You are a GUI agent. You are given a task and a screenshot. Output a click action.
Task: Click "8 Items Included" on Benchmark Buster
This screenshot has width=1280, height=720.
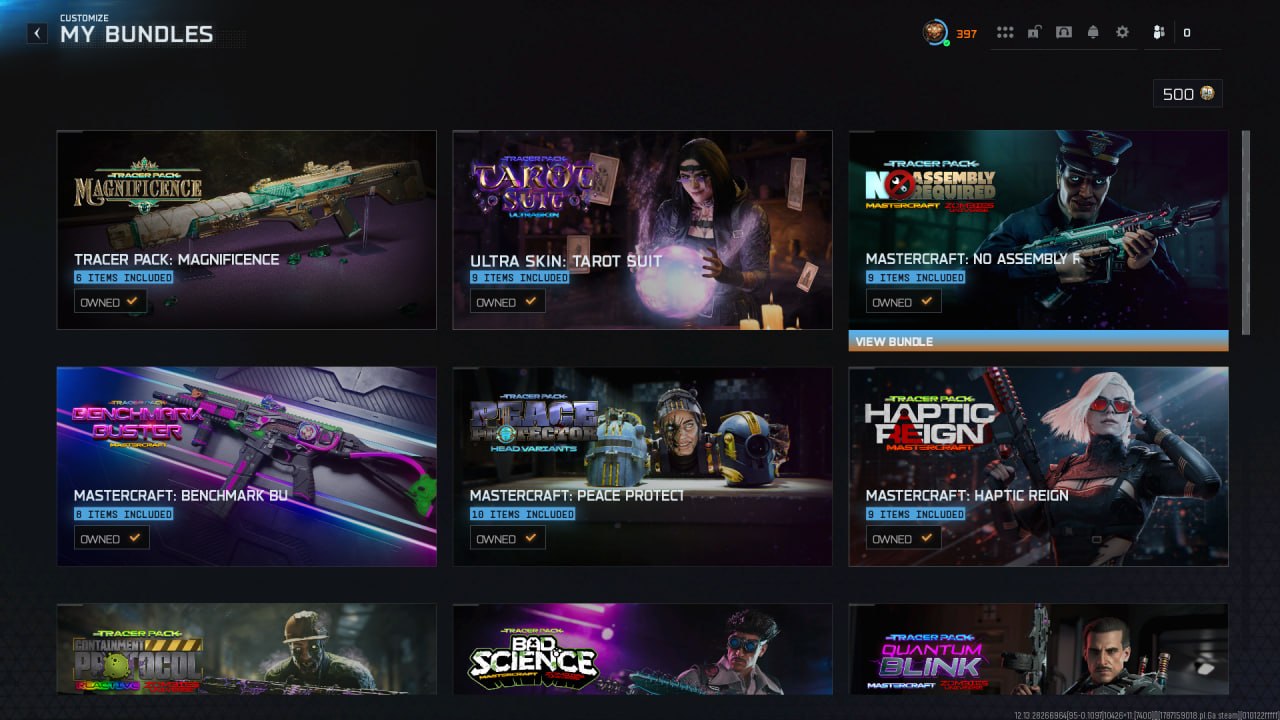click(x=123, y=515)
